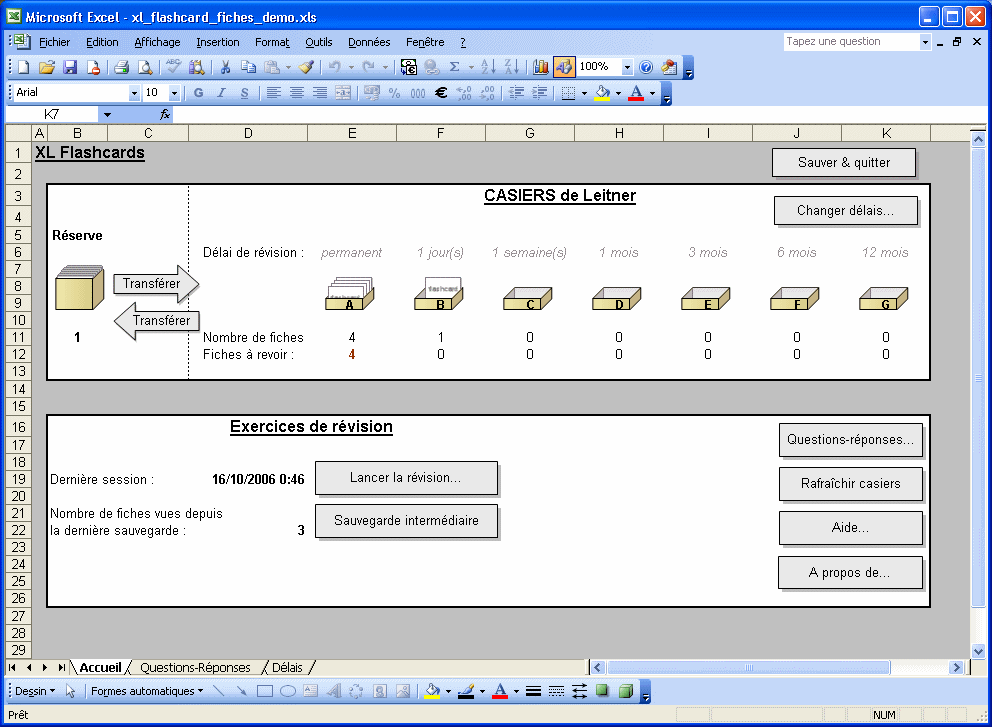
Task: Increase decimal places icon
Action: coord(464,93)
